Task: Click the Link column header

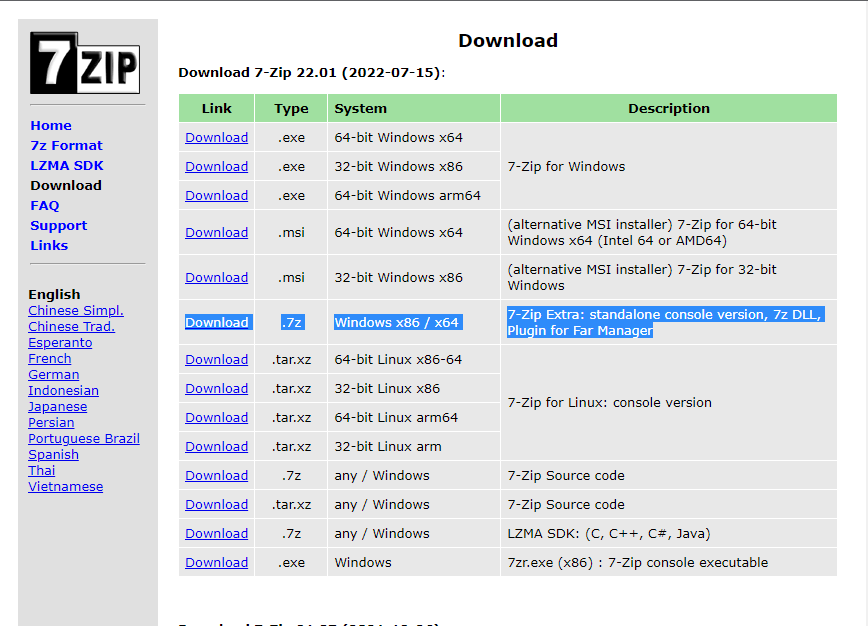Action: point(216,108)
